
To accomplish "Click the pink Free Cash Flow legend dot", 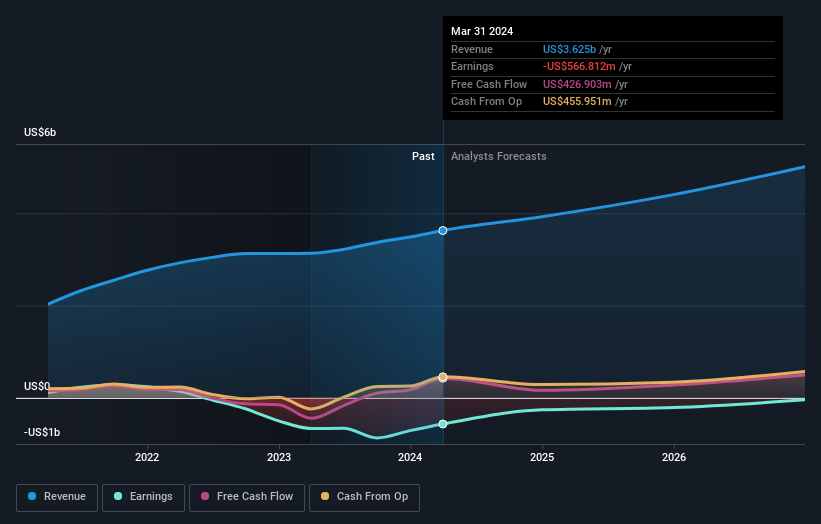I will click(x=205, y=496).
